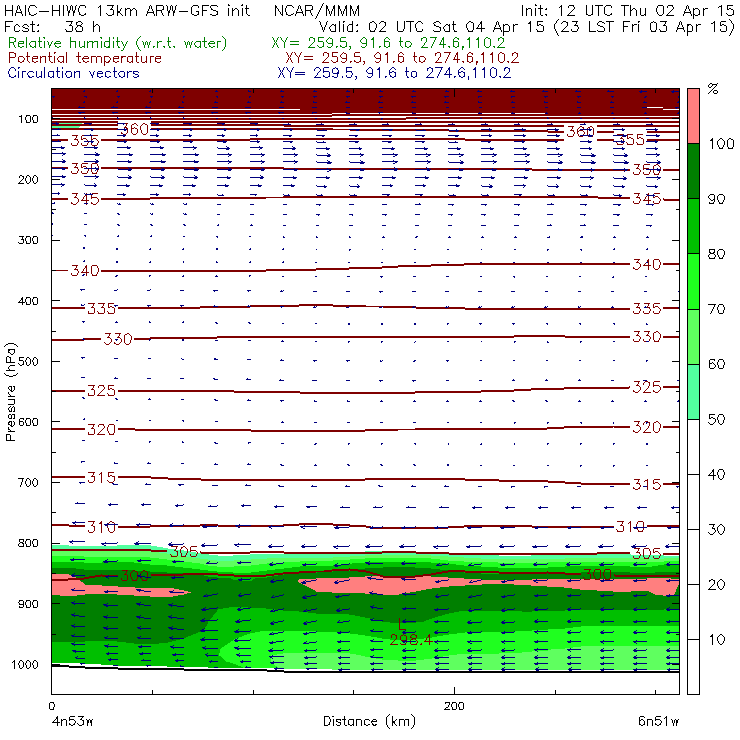Click the 300 hPa pressure tick label
Screen dimensions: 740x740
click(x=28, y=240)
